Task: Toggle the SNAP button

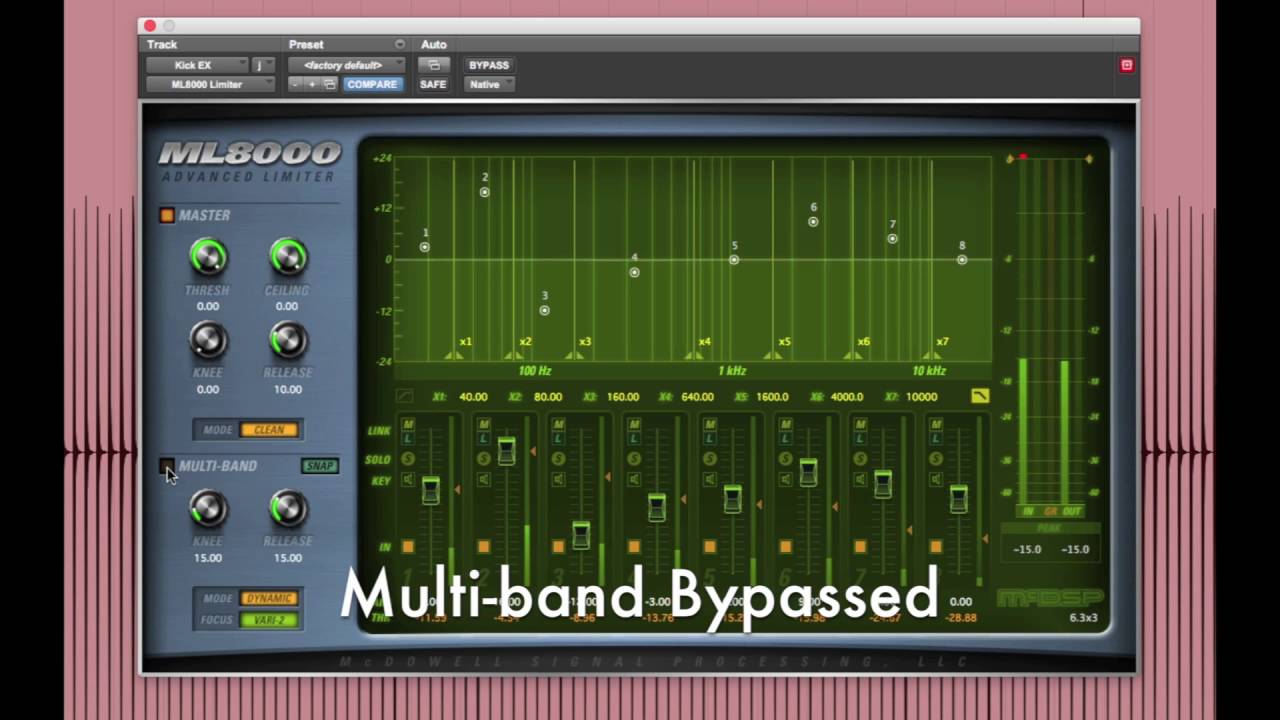Action: click(x=320, y=466)
